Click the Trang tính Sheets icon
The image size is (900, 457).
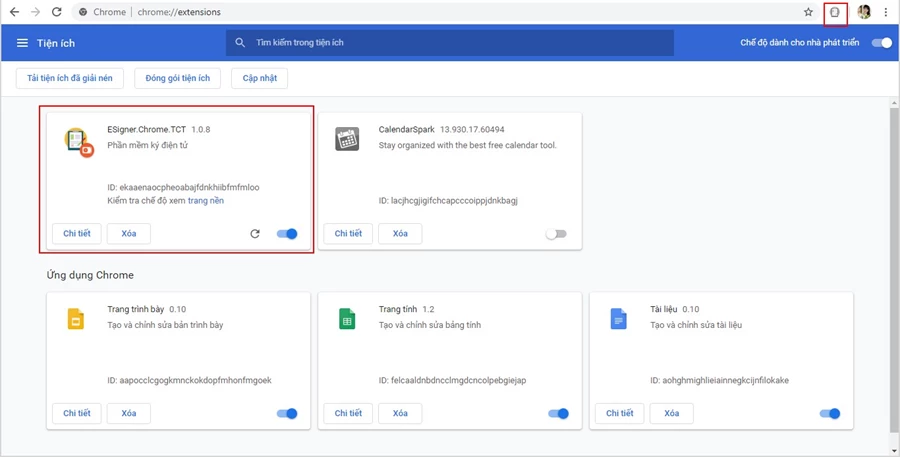click(347, 319)
